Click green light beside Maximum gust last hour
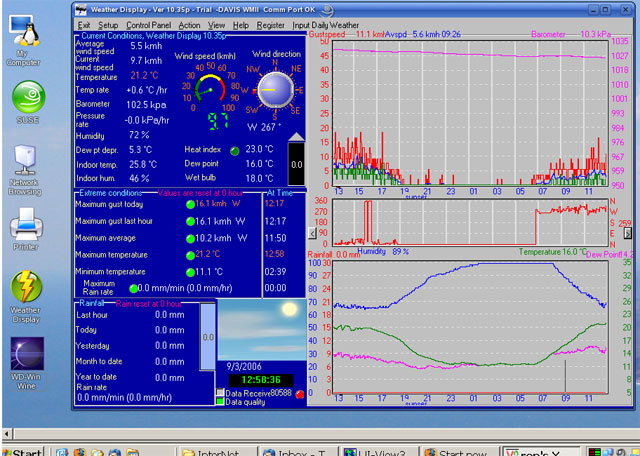 [190, 222]
